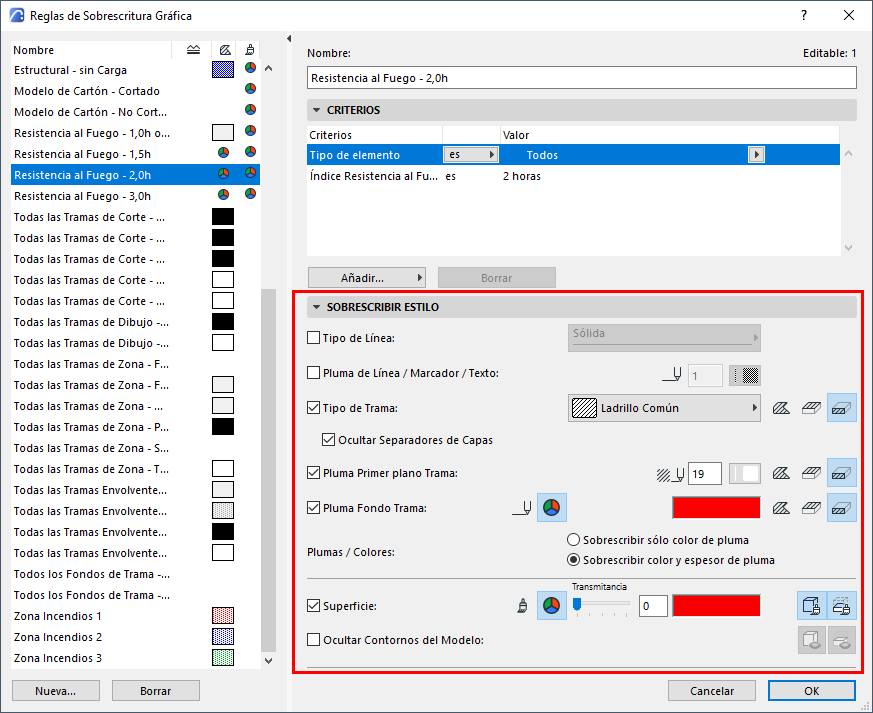The width and height of the screenshot is (873, 713).
Task: Click the pen icon in Pluma Fondo Trama row
Action: tap(522, 508)
